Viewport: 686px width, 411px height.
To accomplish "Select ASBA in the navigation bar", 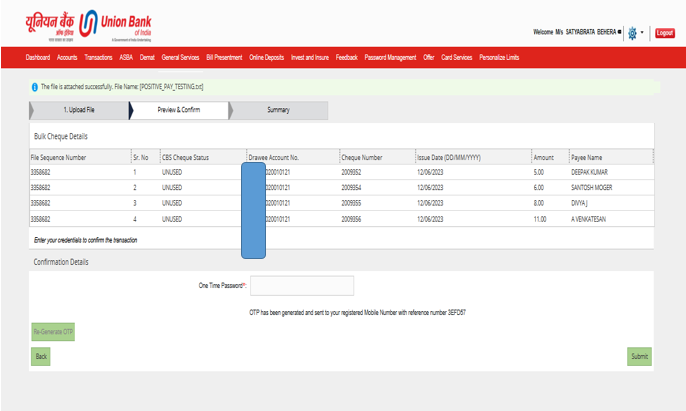I will pyautogui.click(x=126, y=58).
